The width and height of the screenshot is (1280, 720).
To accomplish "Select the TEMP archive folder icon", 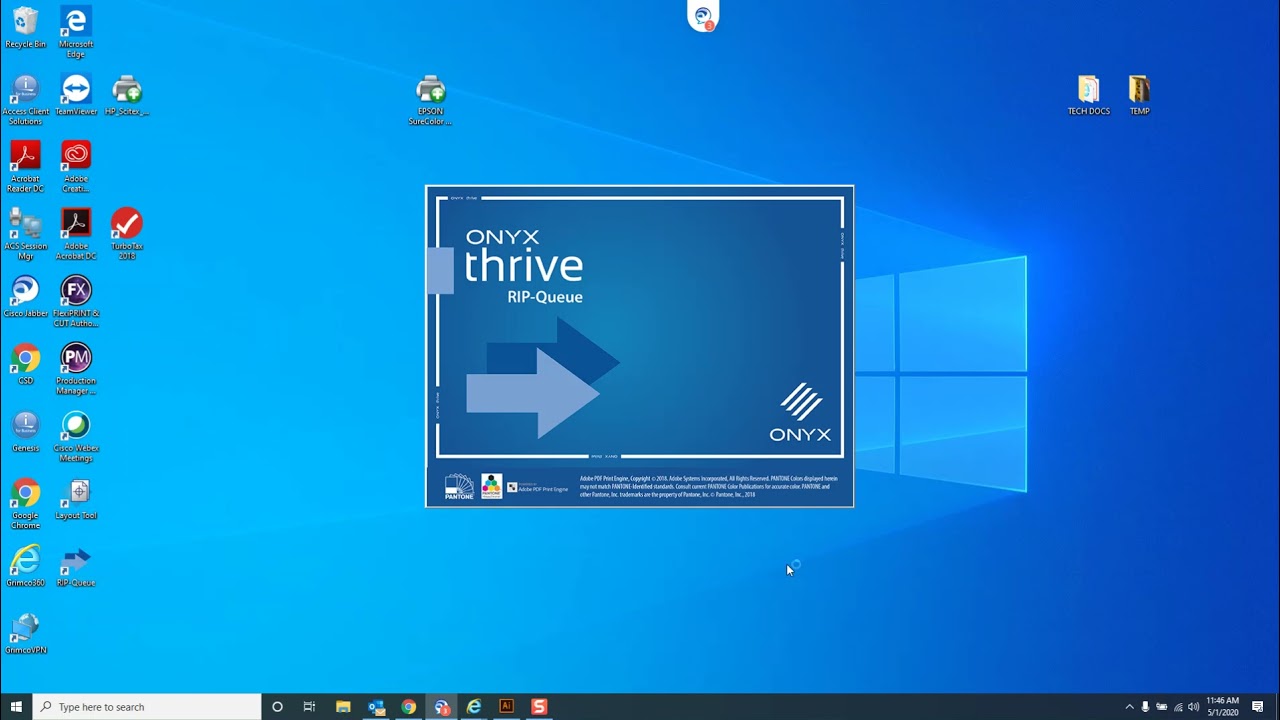I will pos(1139,95).
